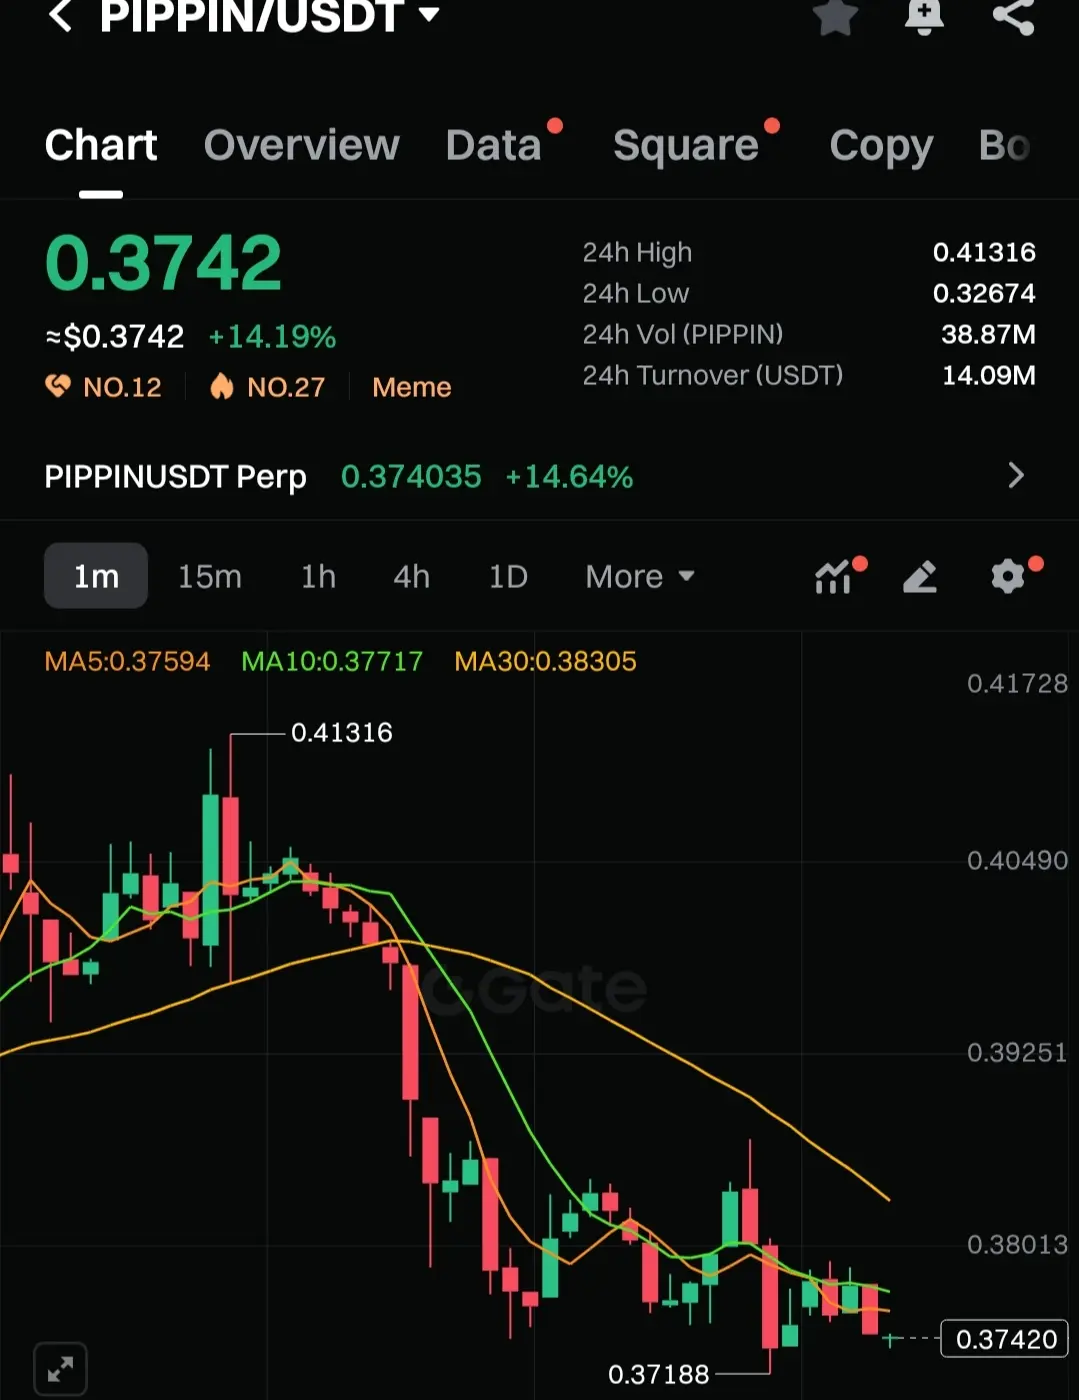Image resolution: width=1079 pixels, height=1400 pixels.
Task: Tap the 0.41728 price axis label
Action: (x=1017, y=684)
